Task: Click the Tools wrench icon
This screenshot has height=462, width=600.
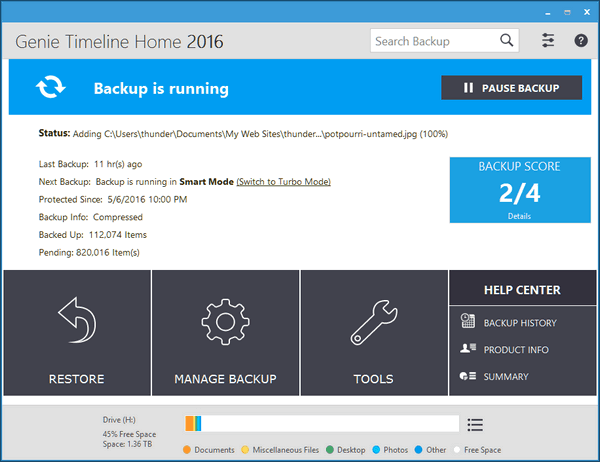Action: click(x=374, y=322)
